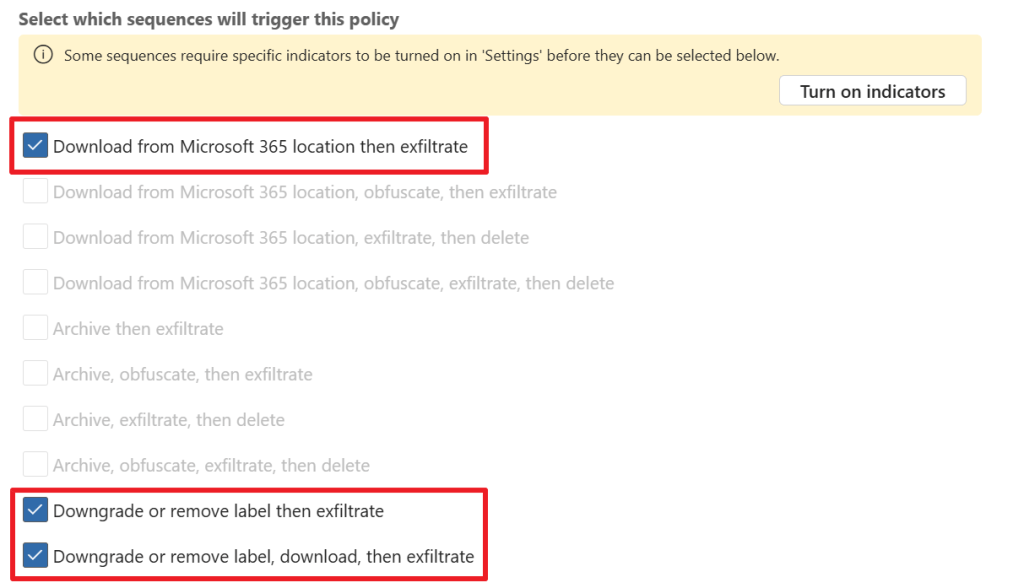Uncheck the Download from Microsoft 365 location then exfiltrate checkbox
The height and width of the screenshot is (588, 1024).
click(35, 146)
